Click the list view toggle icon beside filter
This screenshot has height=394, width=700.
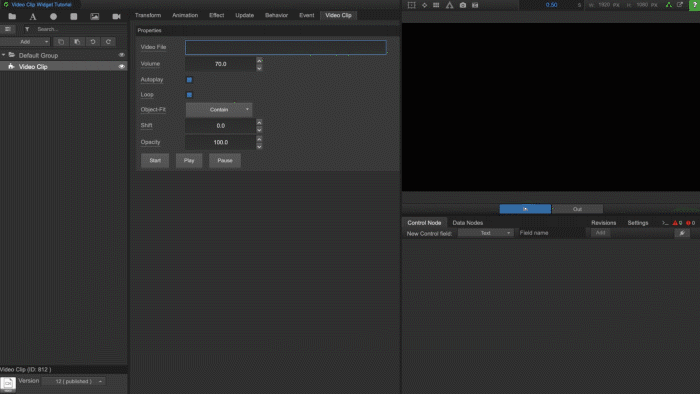(x=8, y=29)
